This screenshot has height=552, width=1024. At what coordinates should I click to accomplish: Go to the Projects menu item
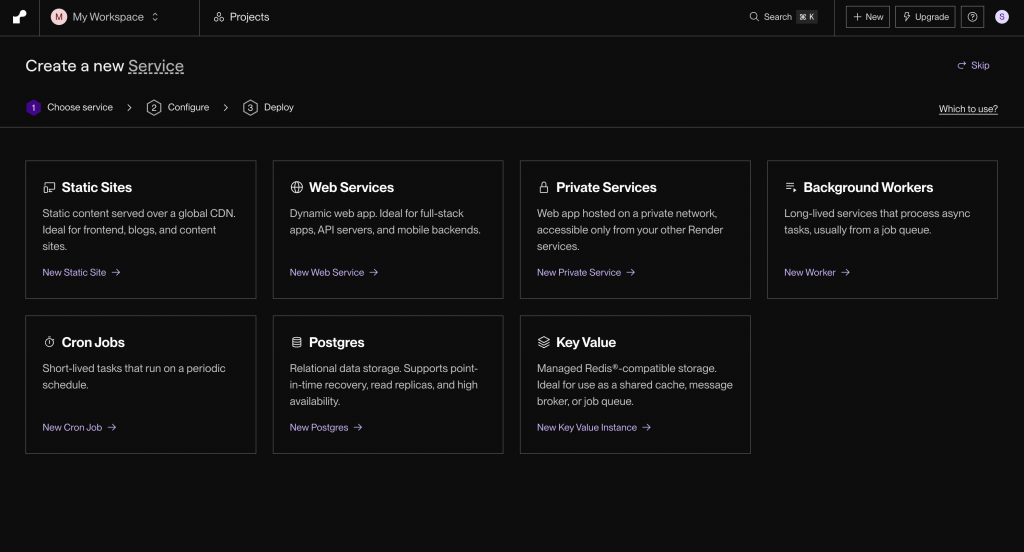click(x=241, y=17)
